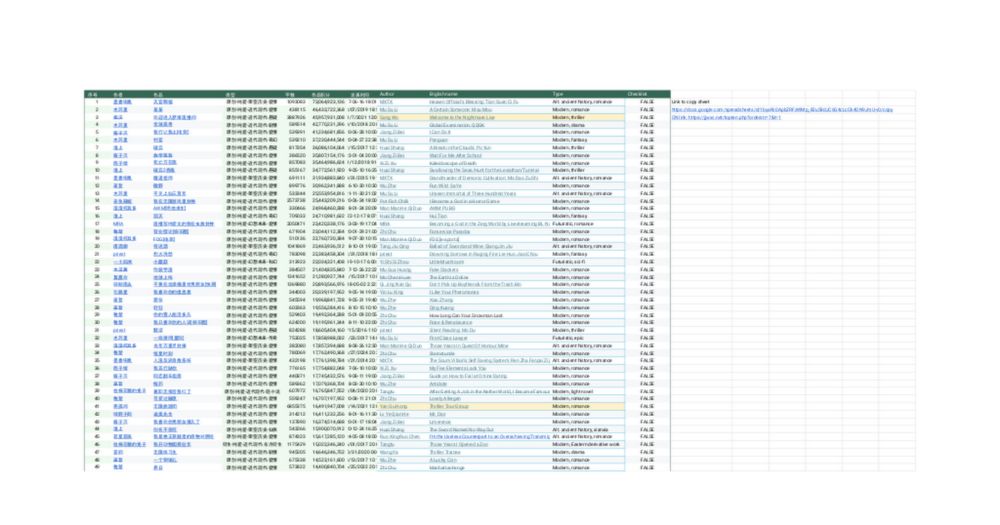
Task: Open the 'My Five Elements Lack You' link
Action: pyautogui.click(x=458, y=368)
